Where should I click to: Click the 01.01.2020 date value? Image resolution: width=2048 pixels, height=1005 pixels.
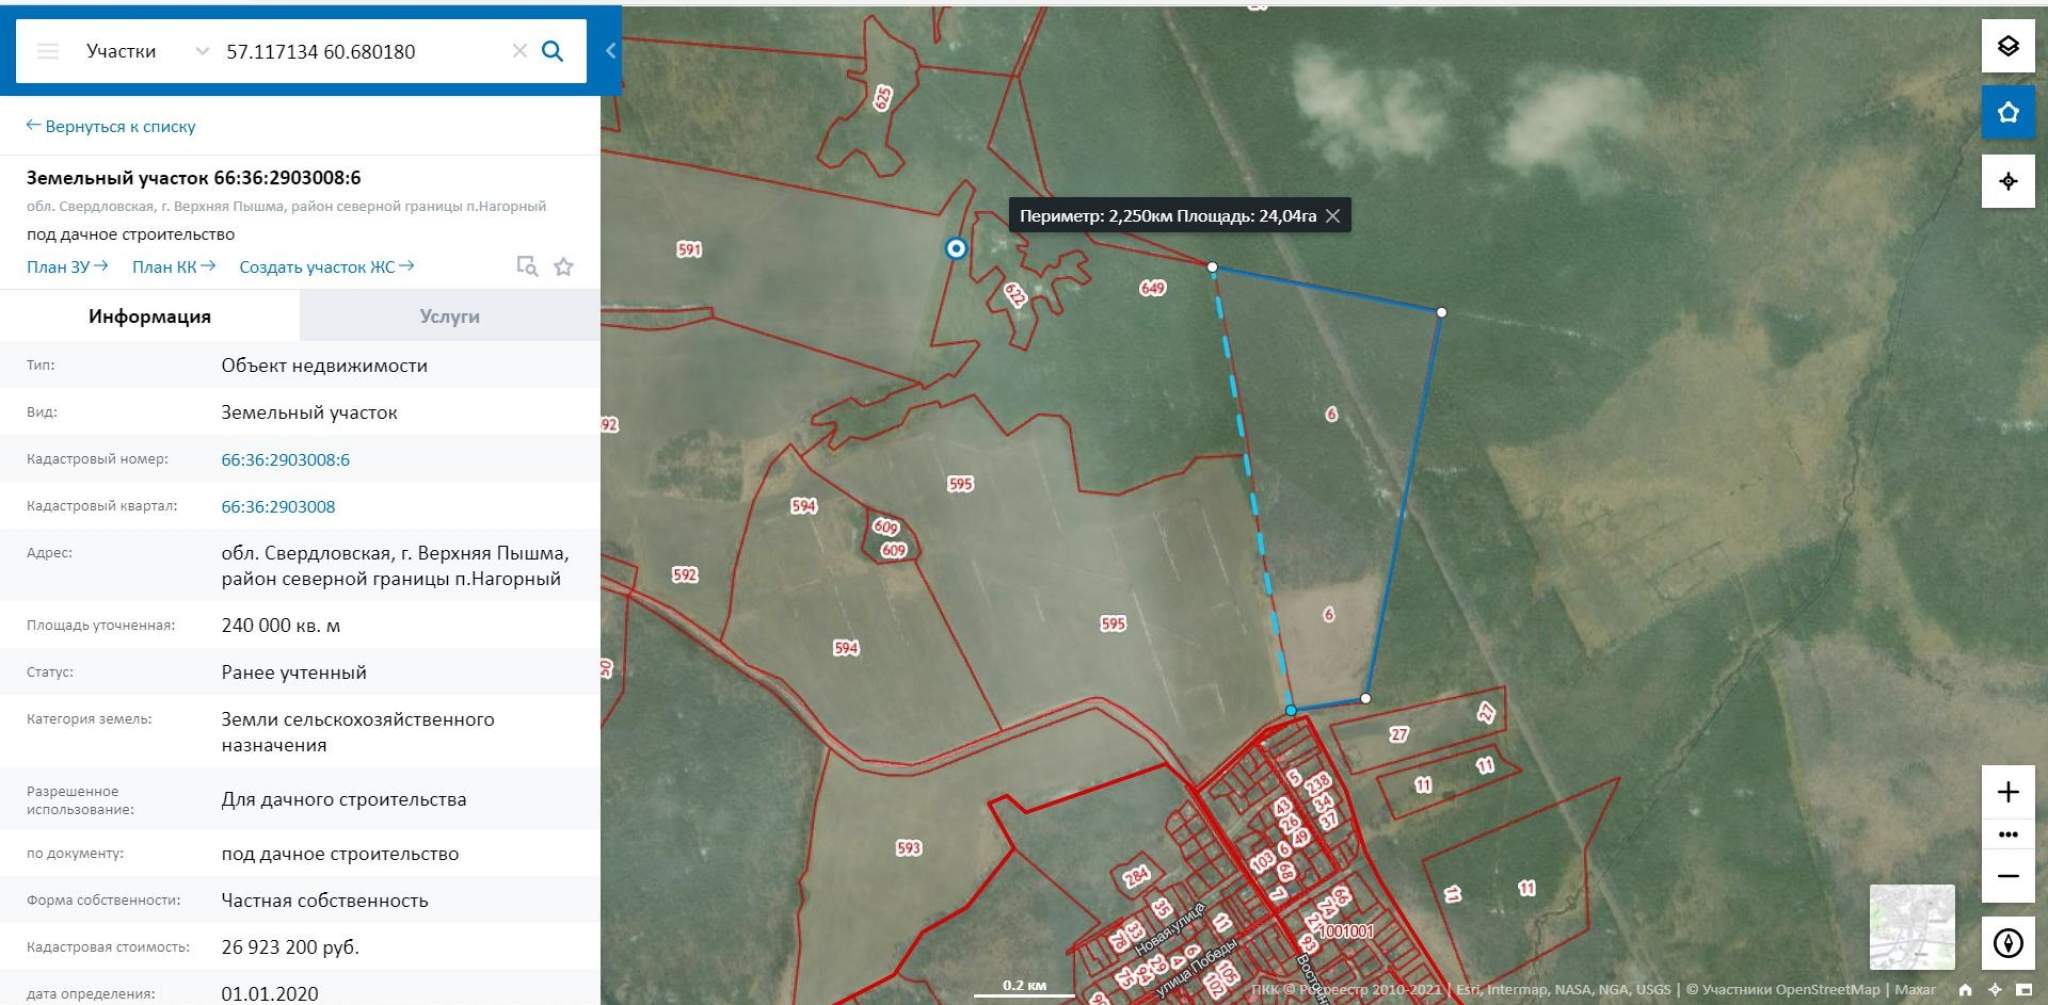pyautogui.click(x=270, y=994)
